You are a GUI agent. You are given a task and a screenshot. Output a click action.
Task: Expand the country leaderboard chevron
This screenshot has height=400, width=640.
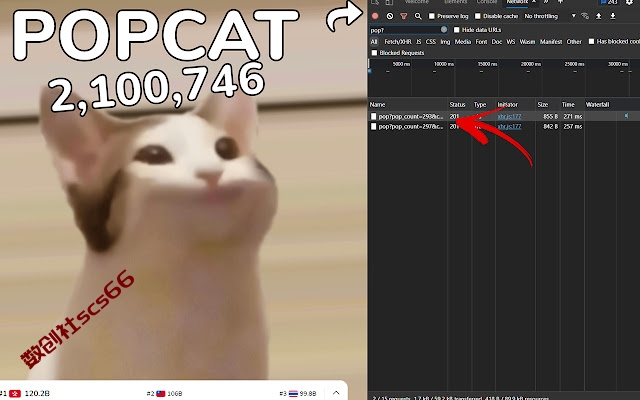click(x=336, y=393)
